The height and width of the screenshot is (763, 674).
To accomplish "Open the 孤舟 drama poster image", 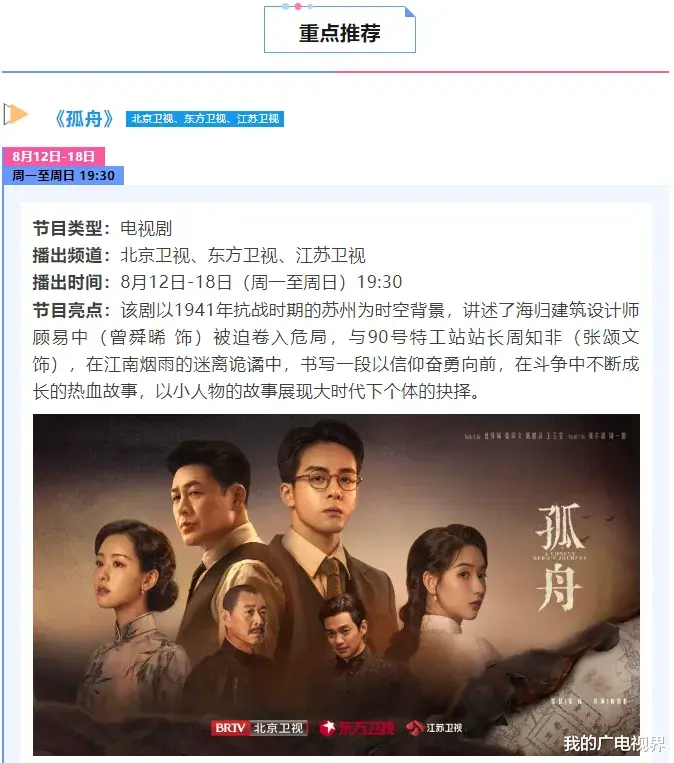I will coord(336,585).
